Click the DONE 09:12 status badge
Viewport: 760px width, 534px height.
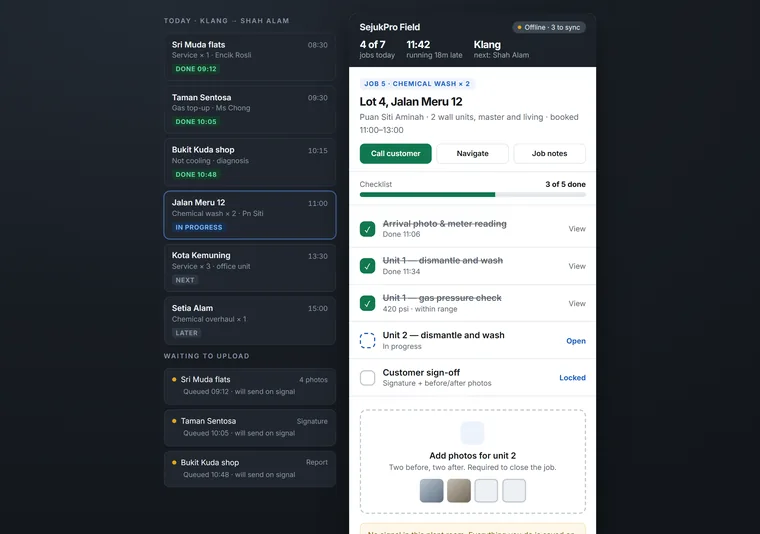196,69
